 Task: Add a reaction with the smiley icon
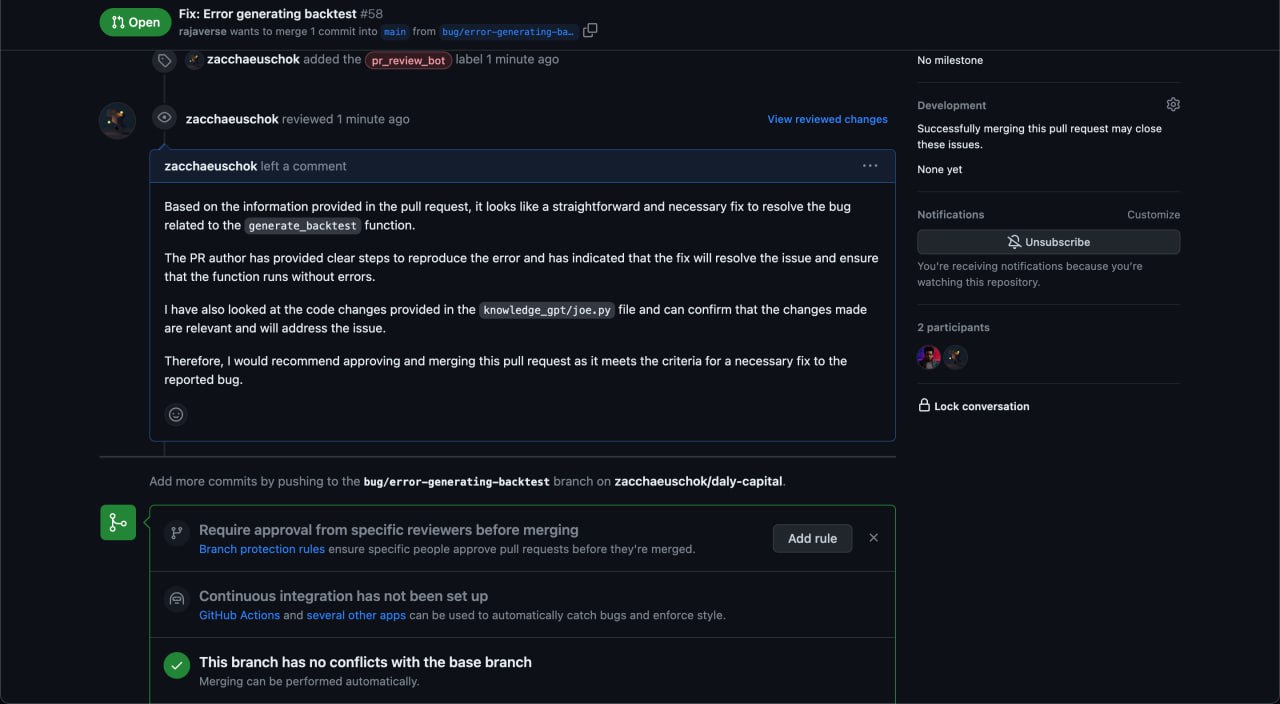[176, 414]
